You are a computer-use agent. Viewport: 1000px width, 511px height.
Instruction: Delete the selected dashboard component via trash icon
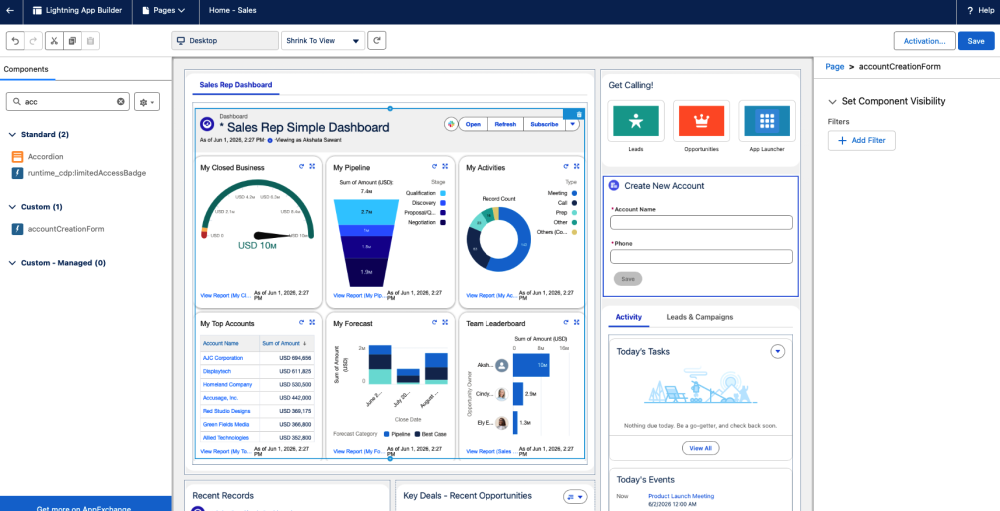click(x=578, y=114)
